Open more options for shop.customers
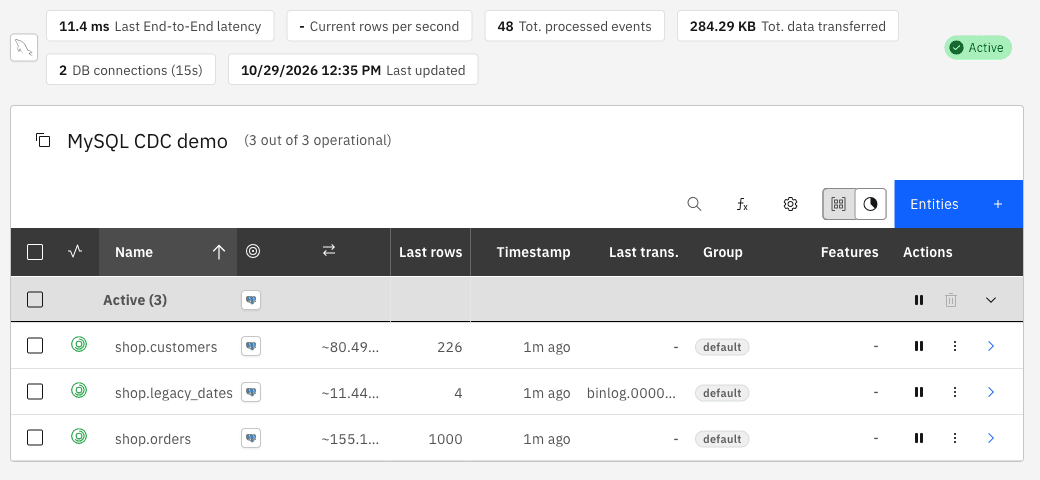Viewport: 1040px width, 480px height. [955, 346]
